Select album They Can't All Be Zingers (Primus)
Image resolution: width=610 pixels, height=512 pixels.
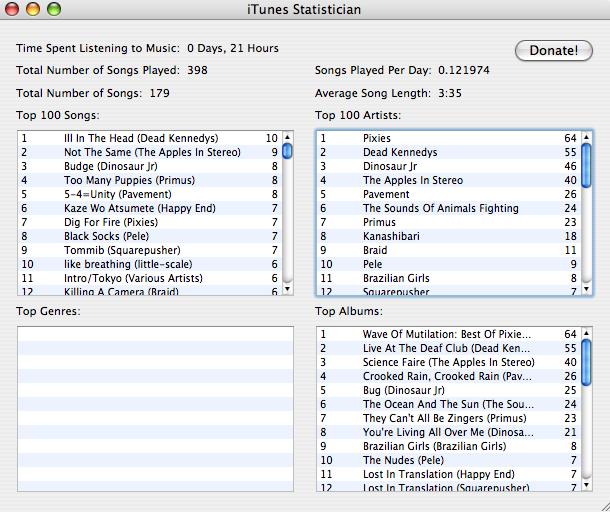point(449,418)
